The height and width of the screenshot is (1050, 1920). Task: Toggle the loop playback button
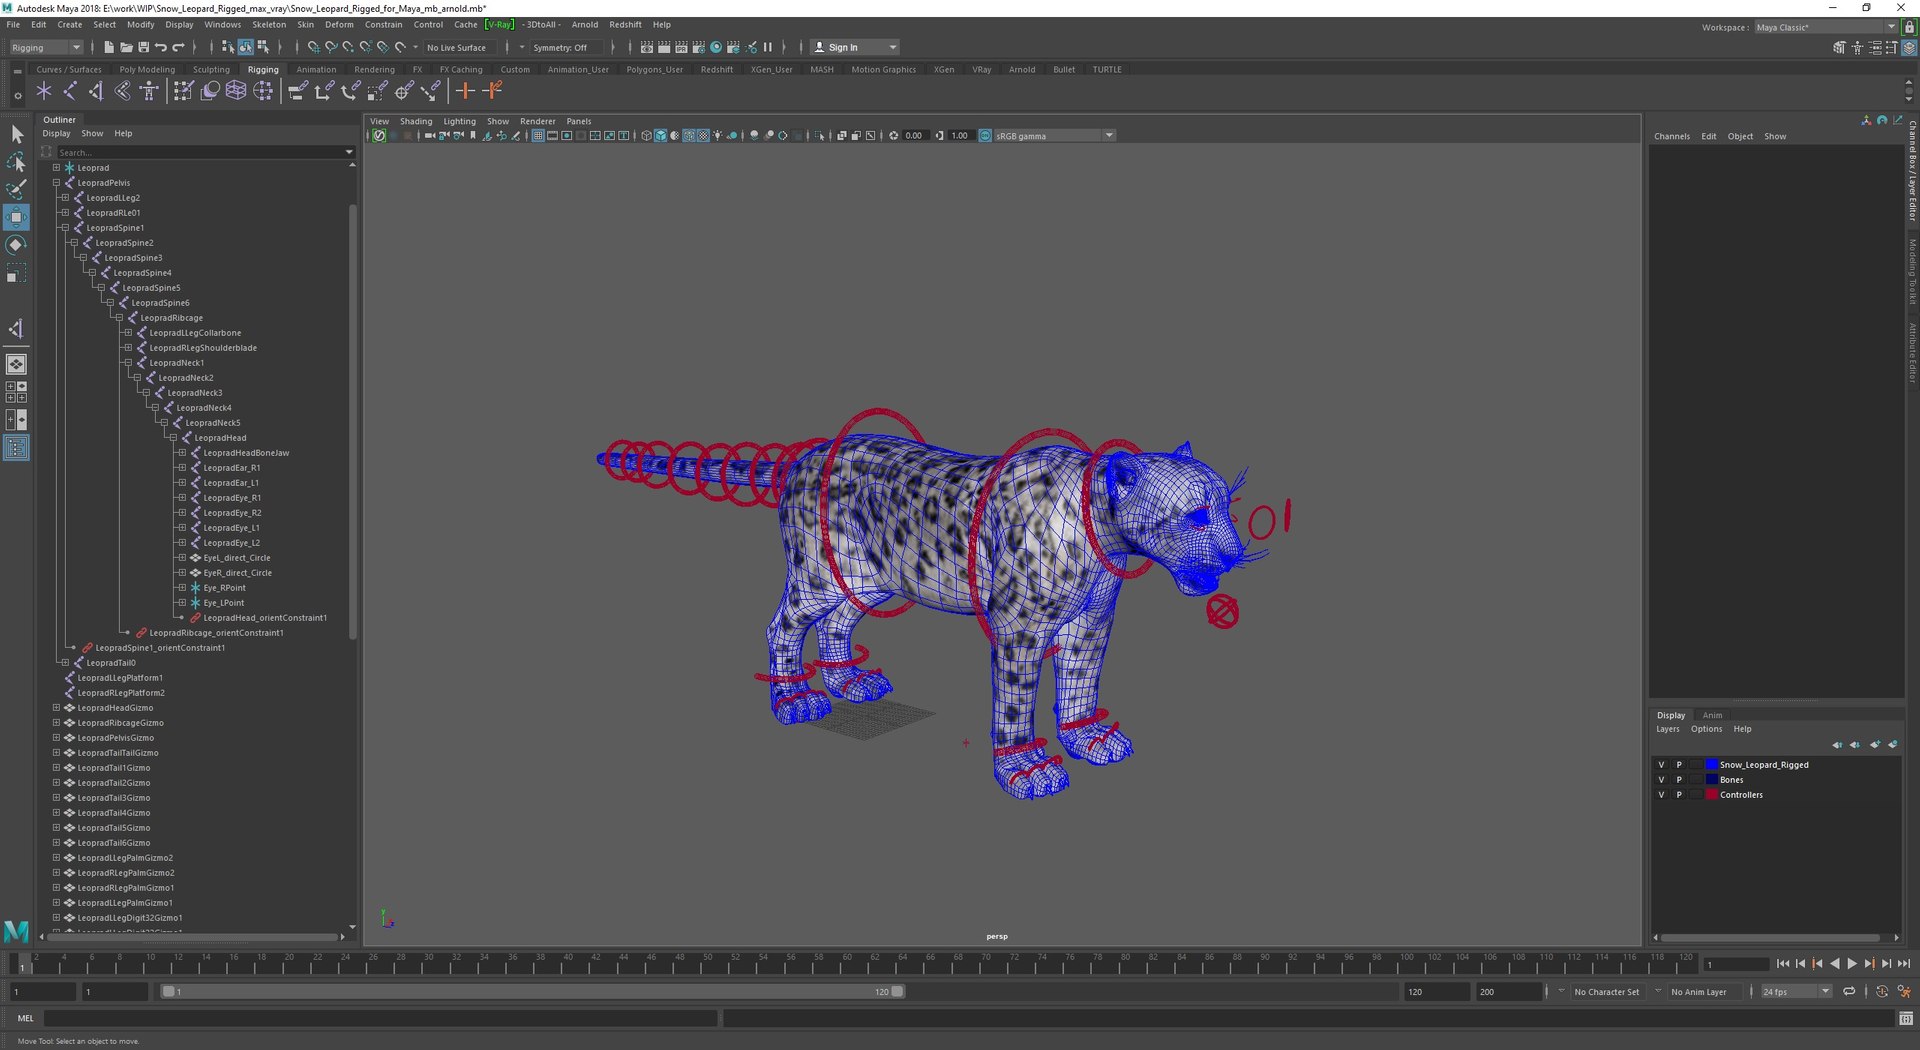[1849, 992]
